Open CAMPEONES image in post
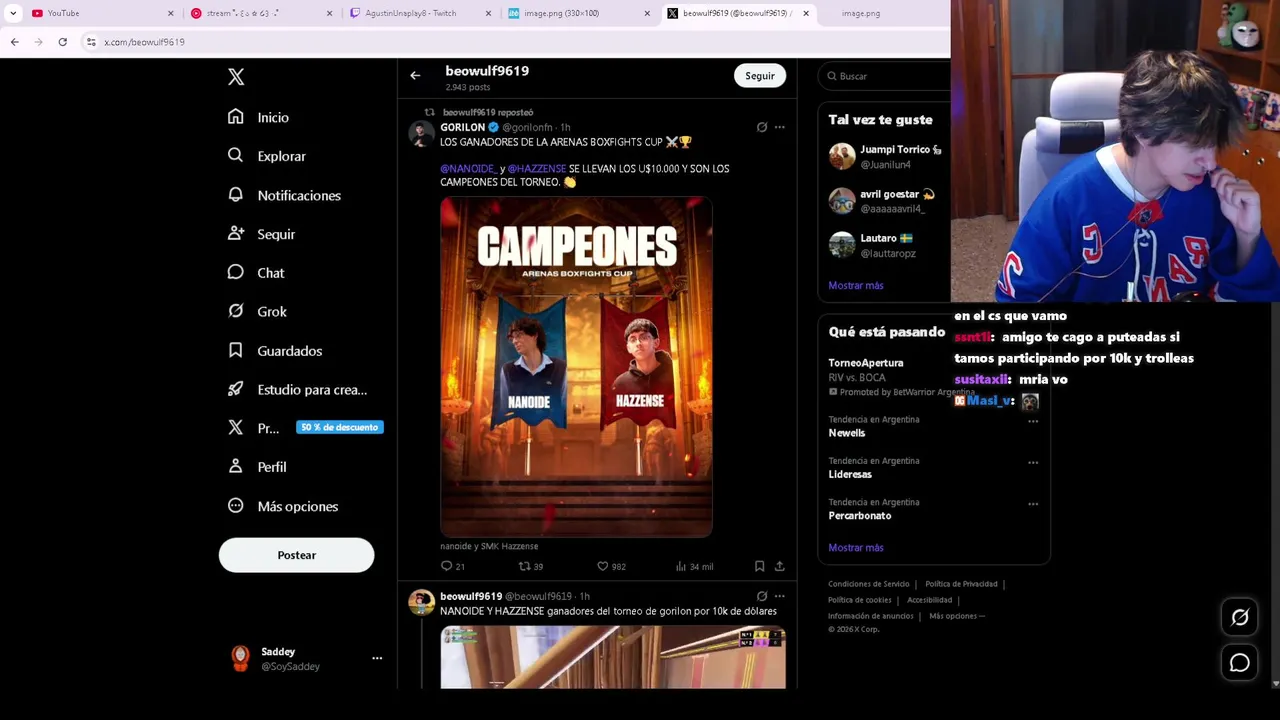The width and height of the screenshot is (1280, 720). 576,367
